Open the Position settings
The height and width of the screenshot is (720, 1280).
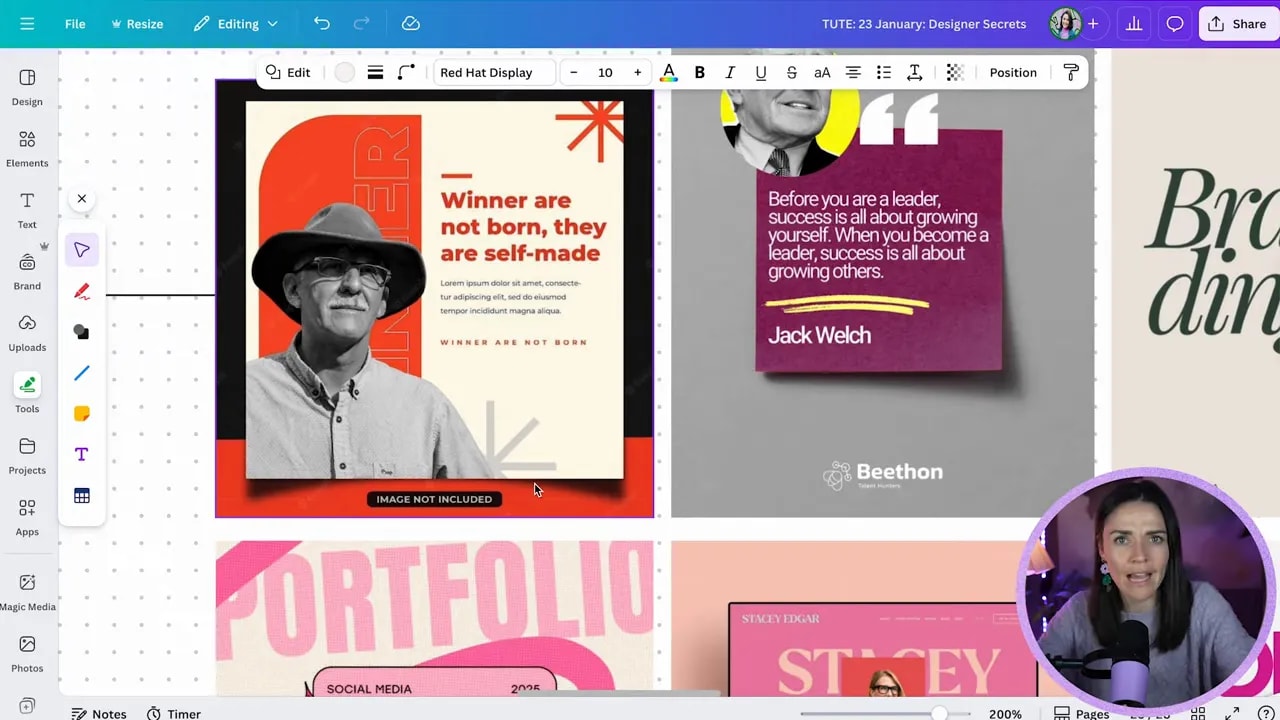click(1013, 72)
